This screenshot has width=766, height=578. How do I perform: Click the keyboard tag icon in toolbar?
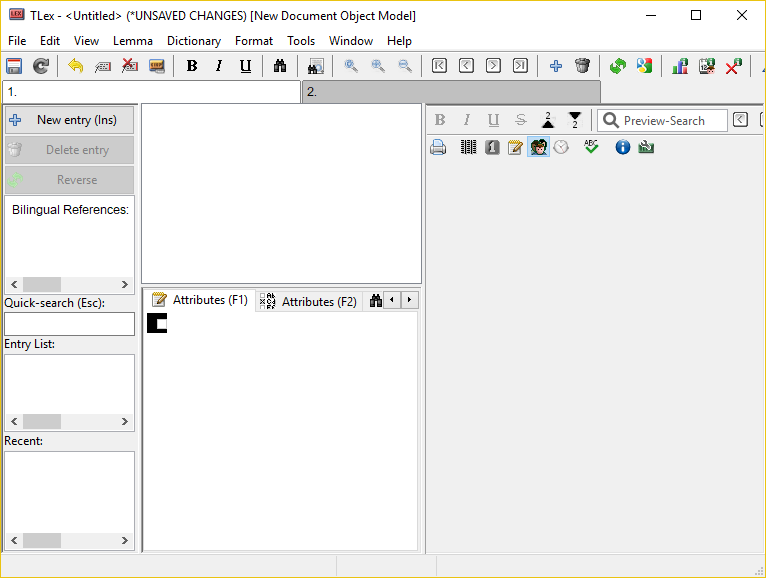coord(103,65)
